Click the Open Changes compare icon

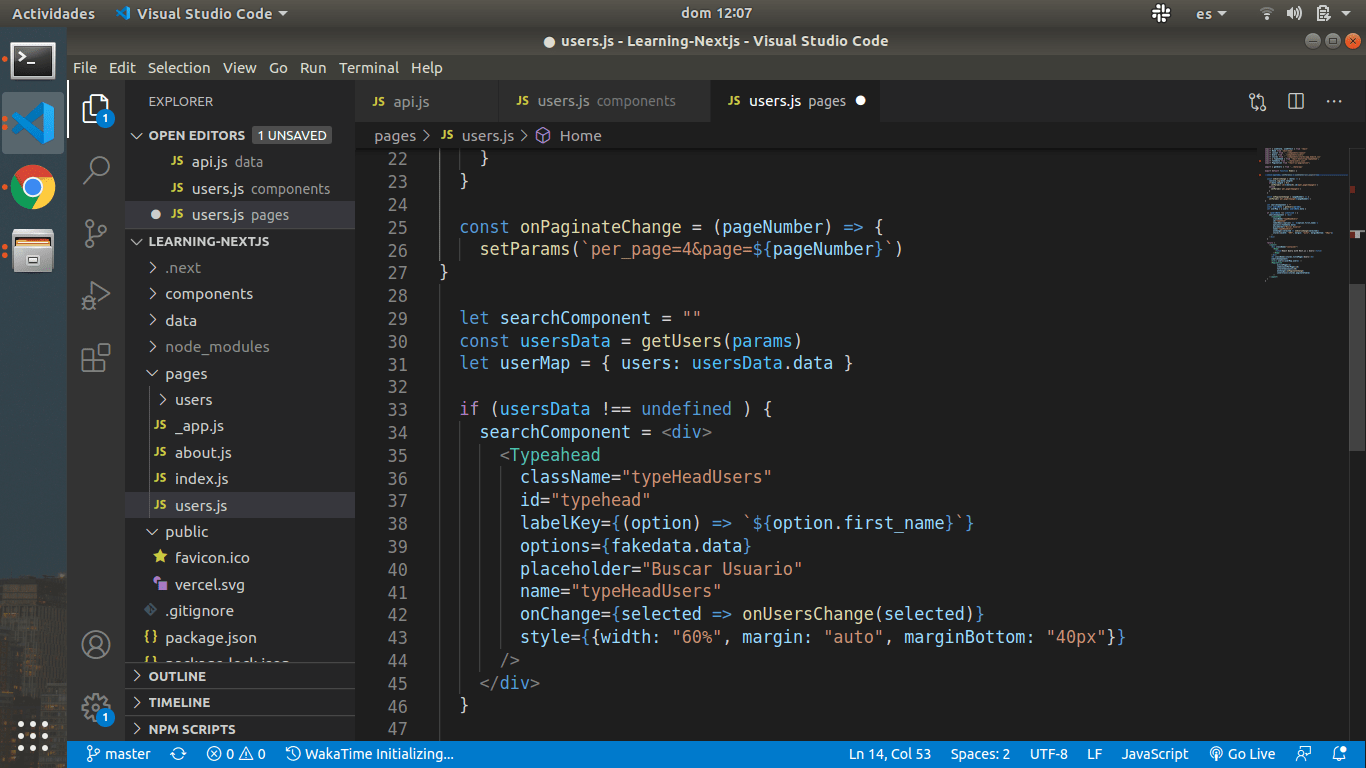coord(1257,101)
